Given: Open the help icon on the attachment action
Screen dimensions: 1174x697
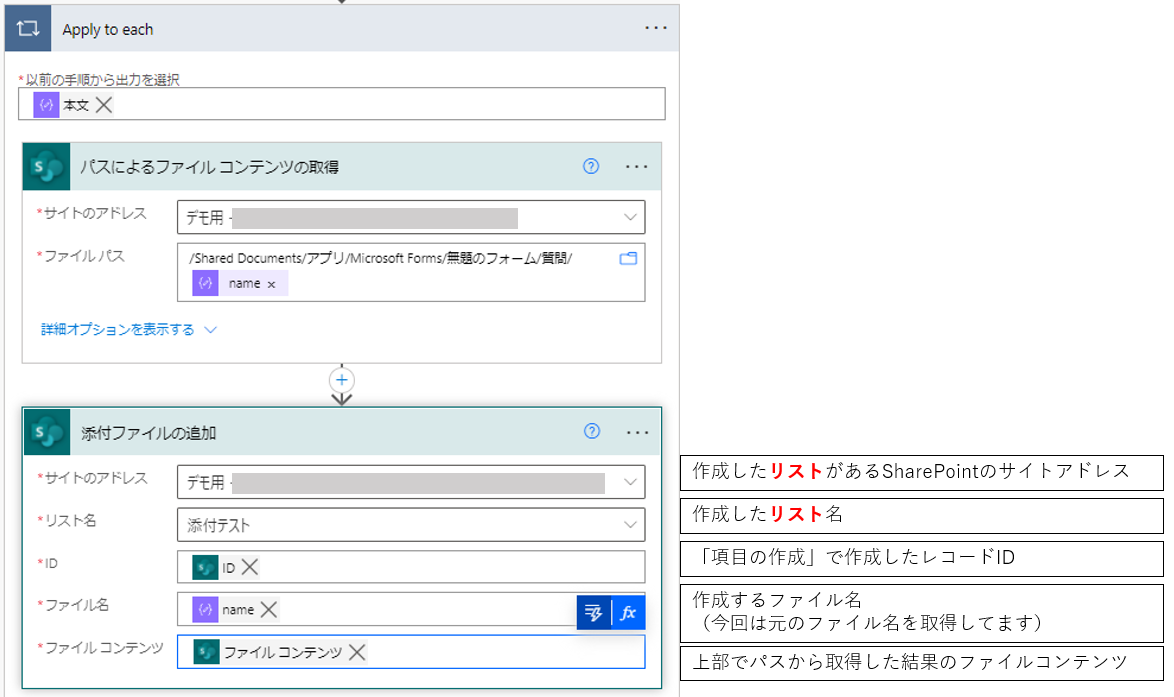Looking at the screenshot, I should [591, 431].
